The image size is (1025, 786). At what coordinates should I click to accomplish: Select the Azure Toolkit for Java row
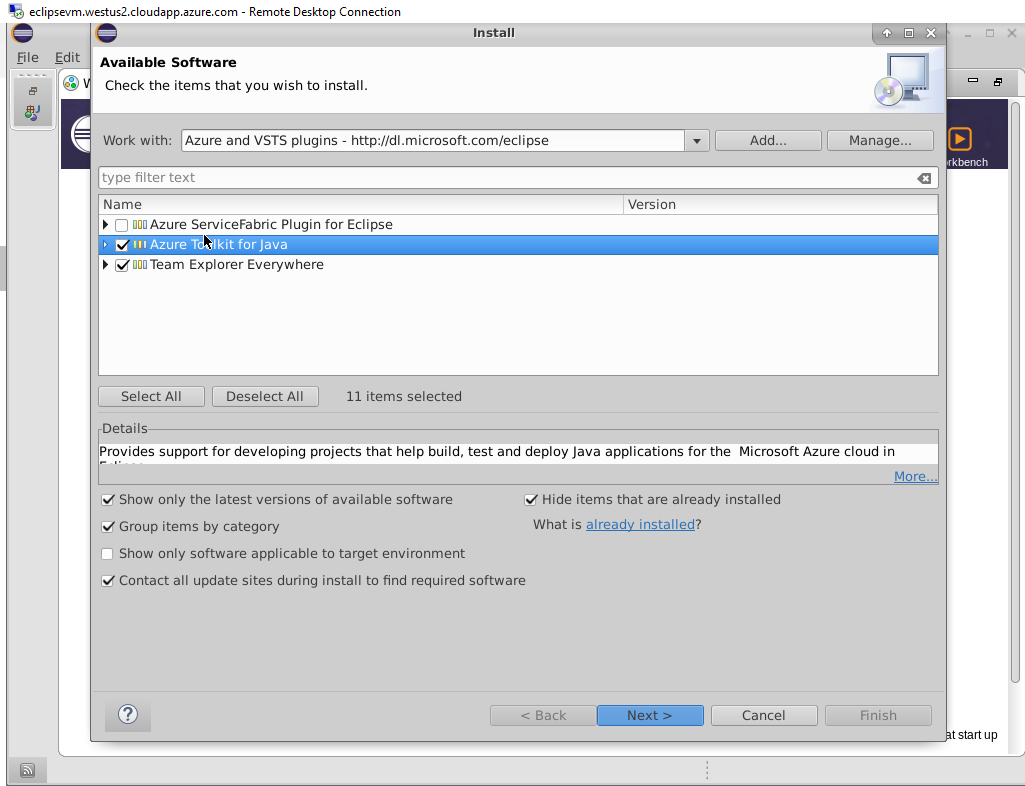[518, 245]
